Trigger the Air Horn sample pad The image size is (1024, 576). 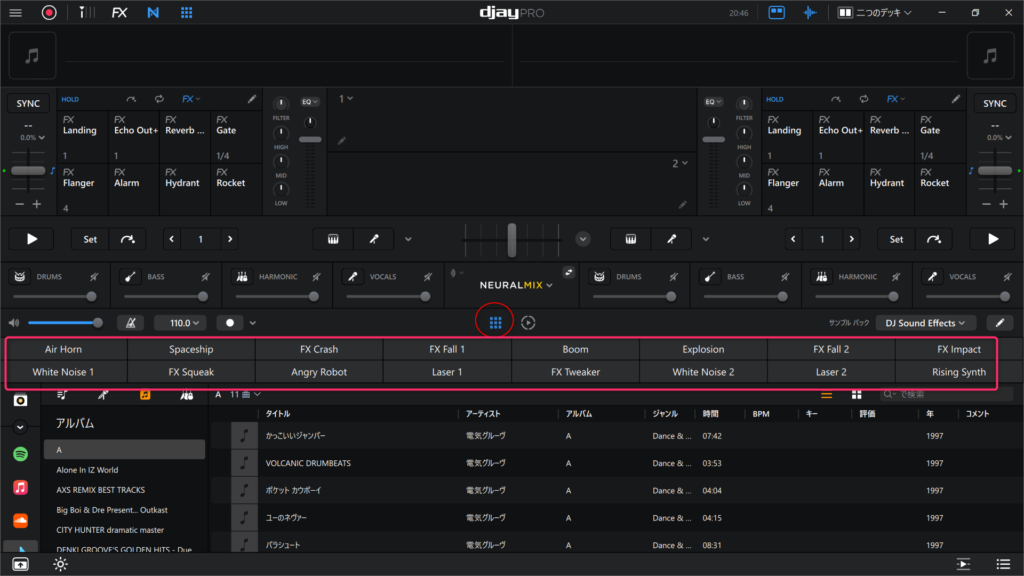tap(64, 350)
